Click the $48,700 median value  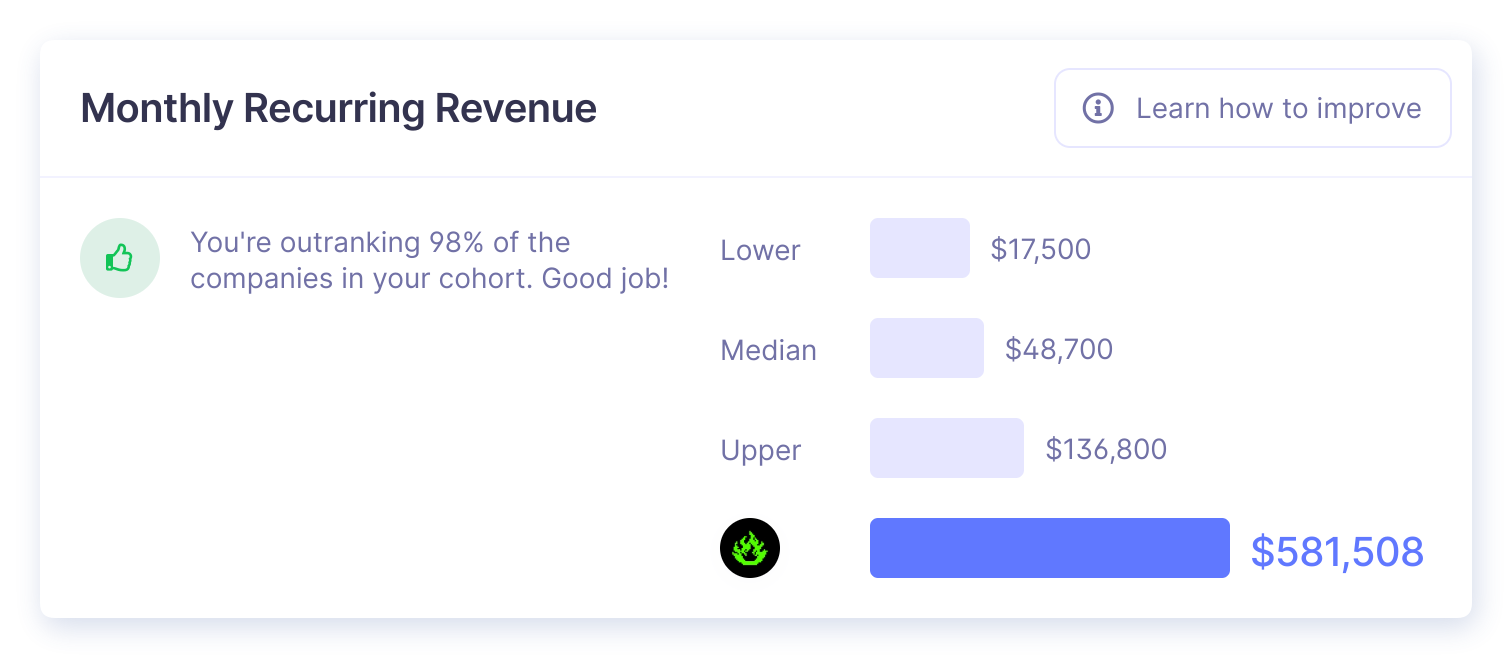click(x=1058, y=349)
